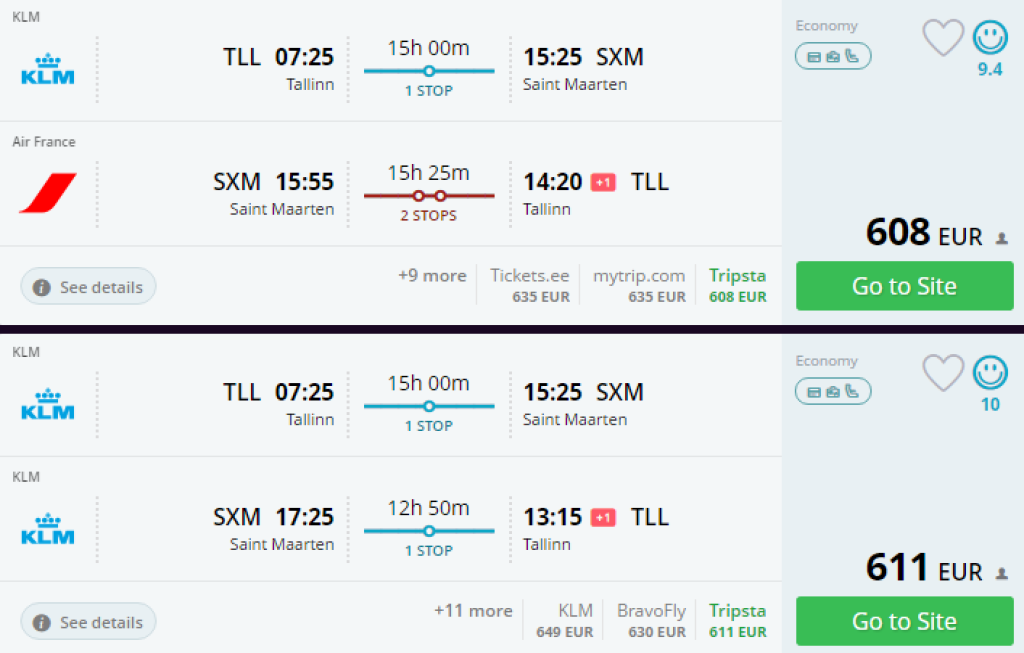Click KLM logo on SXM 17:25 return flight
This screenshot has width=1024, height=653.
click(48, 529)
